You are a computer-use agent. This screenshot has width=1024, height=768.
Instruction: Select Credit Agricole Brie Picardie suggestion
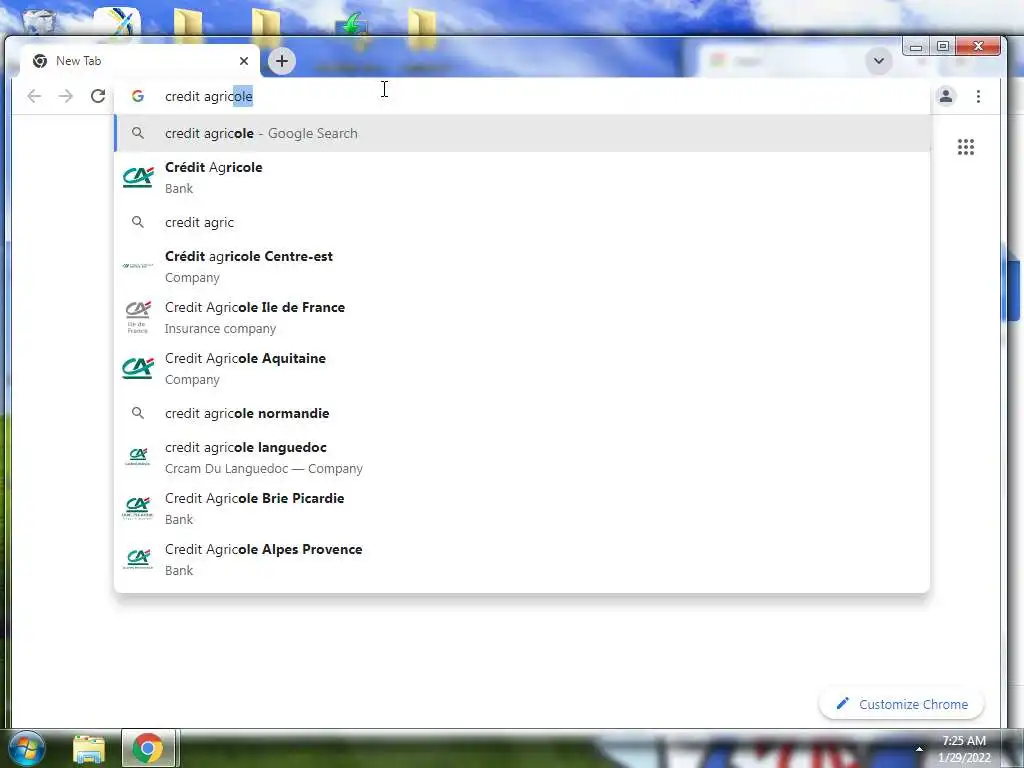522,509
